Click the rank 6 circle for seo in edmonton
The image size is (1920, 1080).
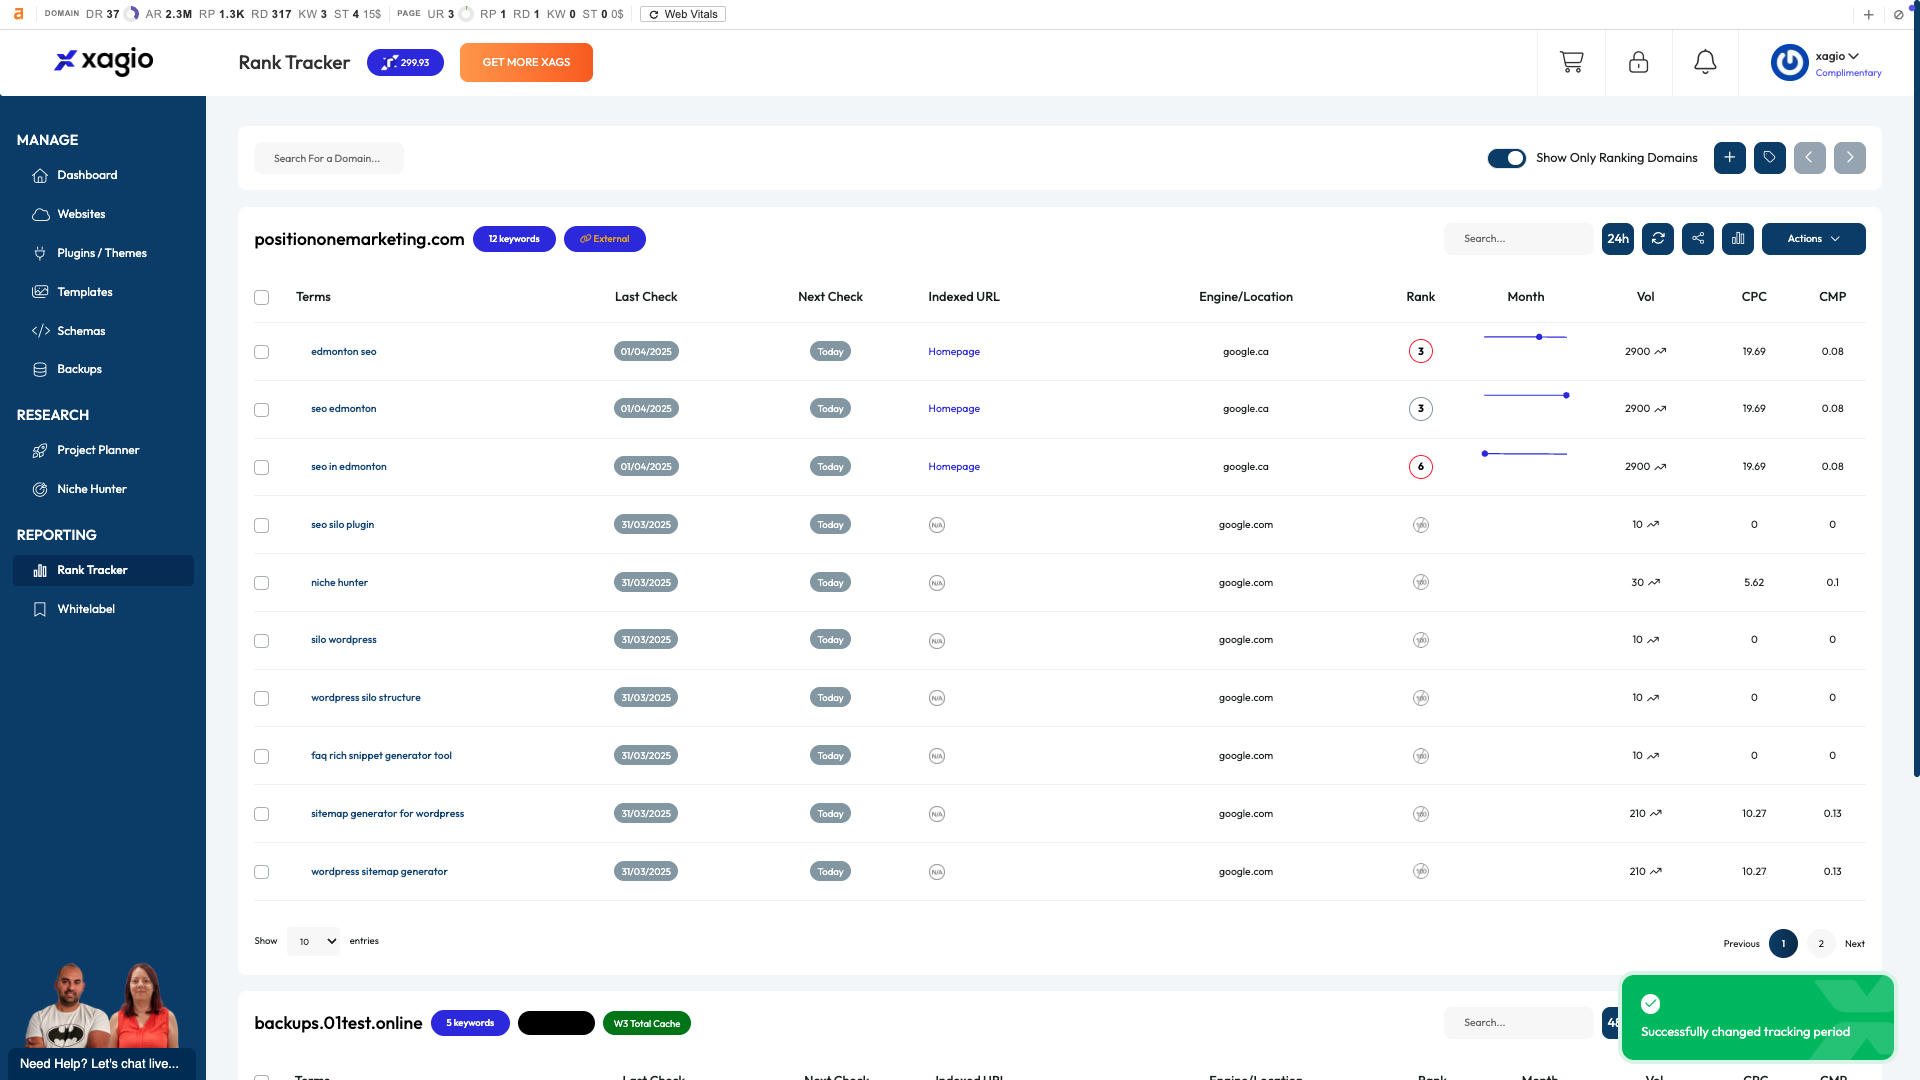pos(1420,467)
